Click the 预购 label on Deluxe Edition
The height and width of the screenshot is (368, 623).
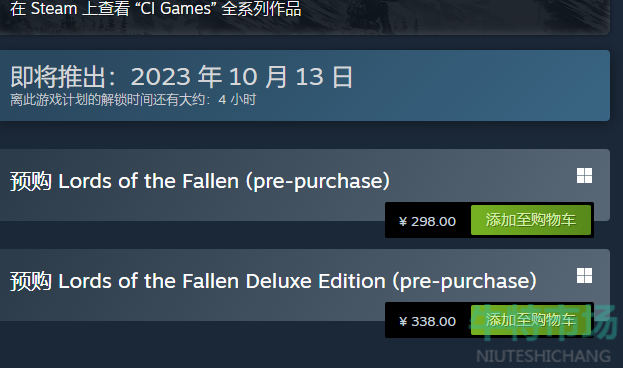point(31,282)
